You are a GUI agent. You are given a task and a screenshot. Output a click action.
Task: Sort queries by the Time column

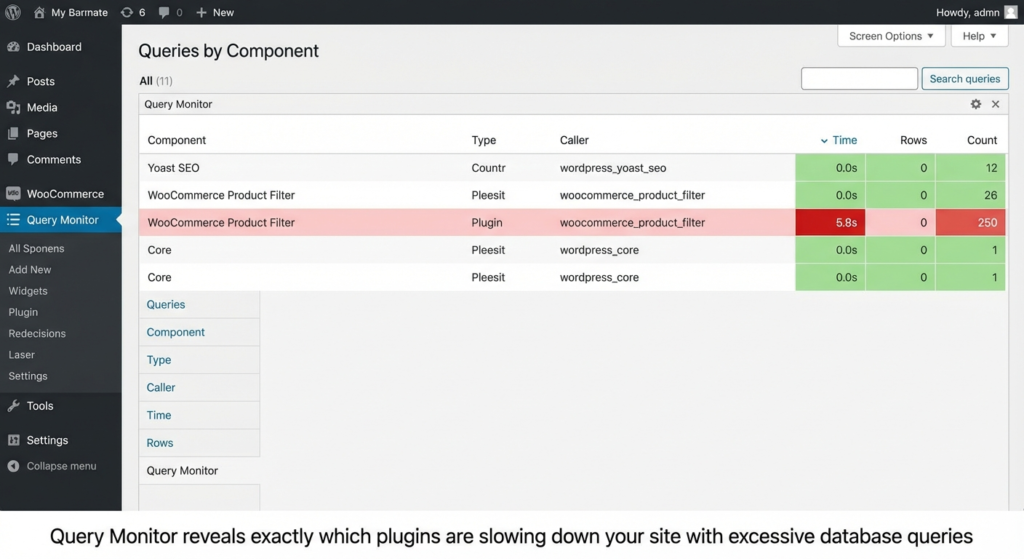point(844,140)
